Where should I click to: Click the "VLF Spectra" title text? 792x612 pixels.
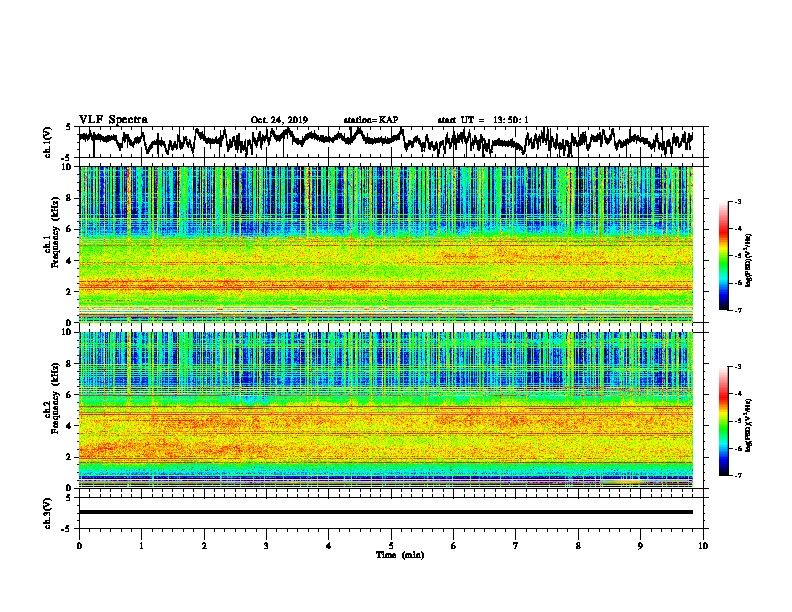pos(113,119)
